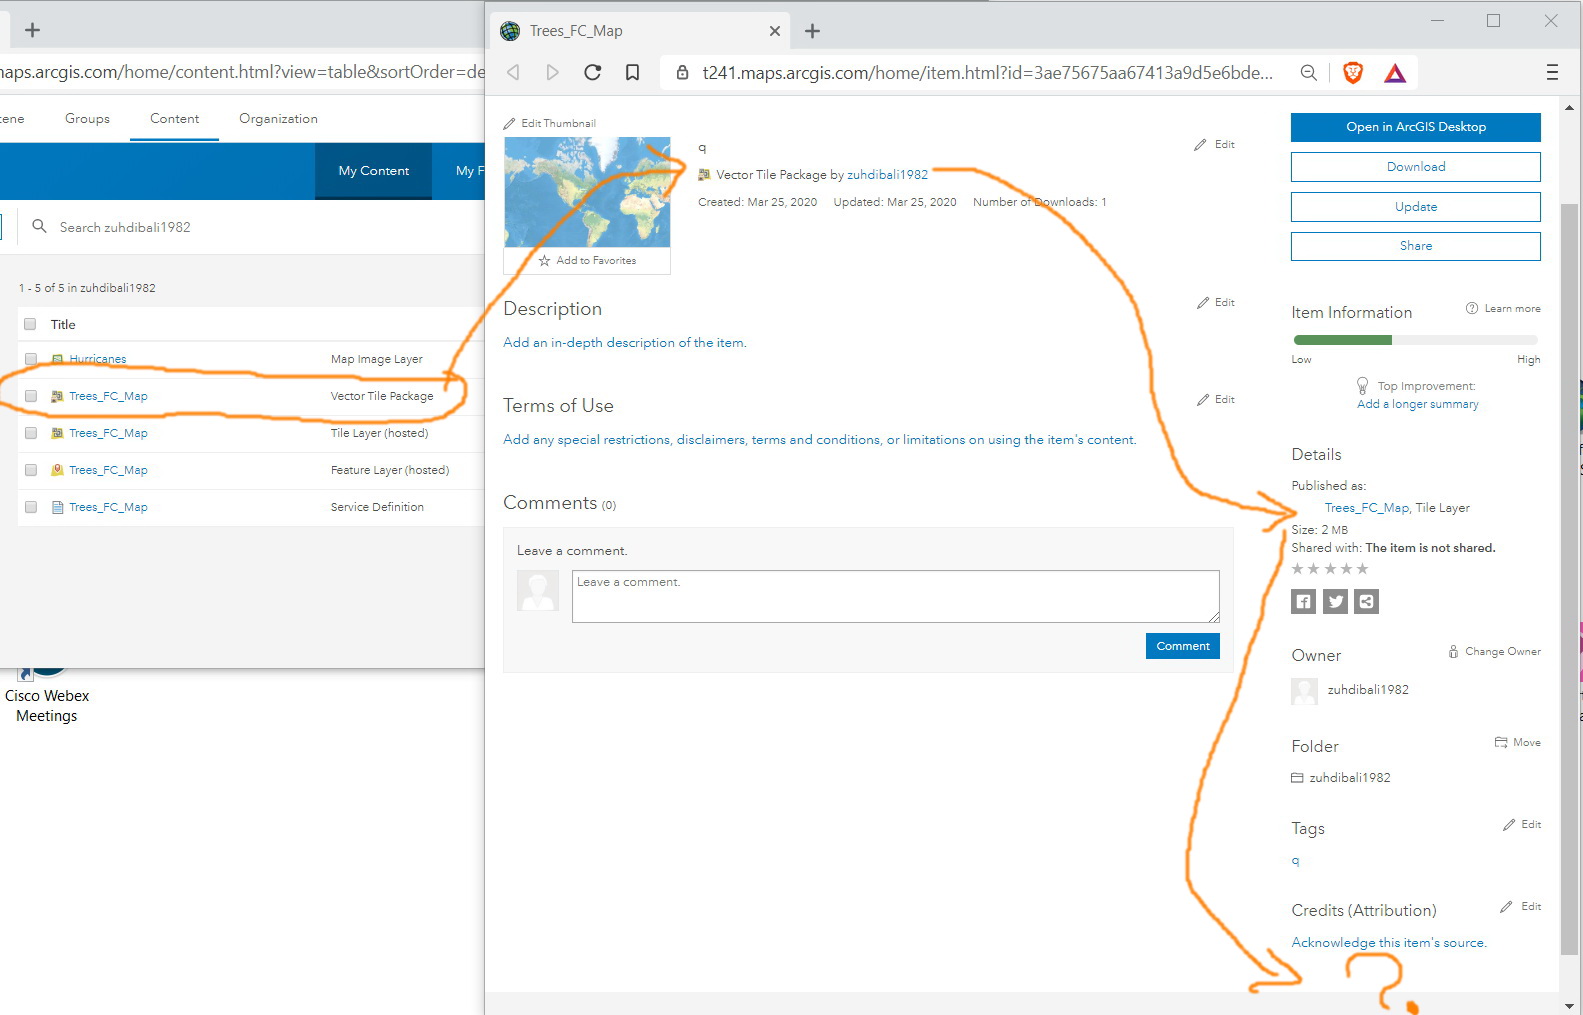Screen dimensions: 1583x1015
Task: Go back in the Trees_FC_Map browser window
Action: [513, 72]
